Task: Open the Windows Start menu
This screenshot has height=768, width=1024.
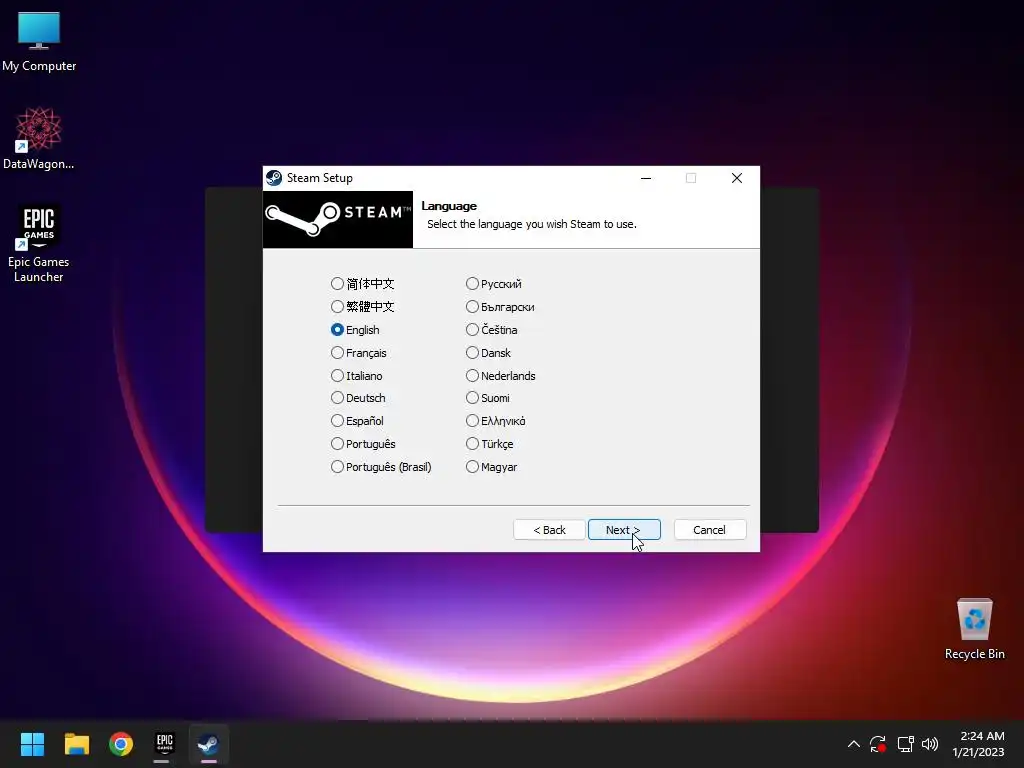Action: click(32, 744)
